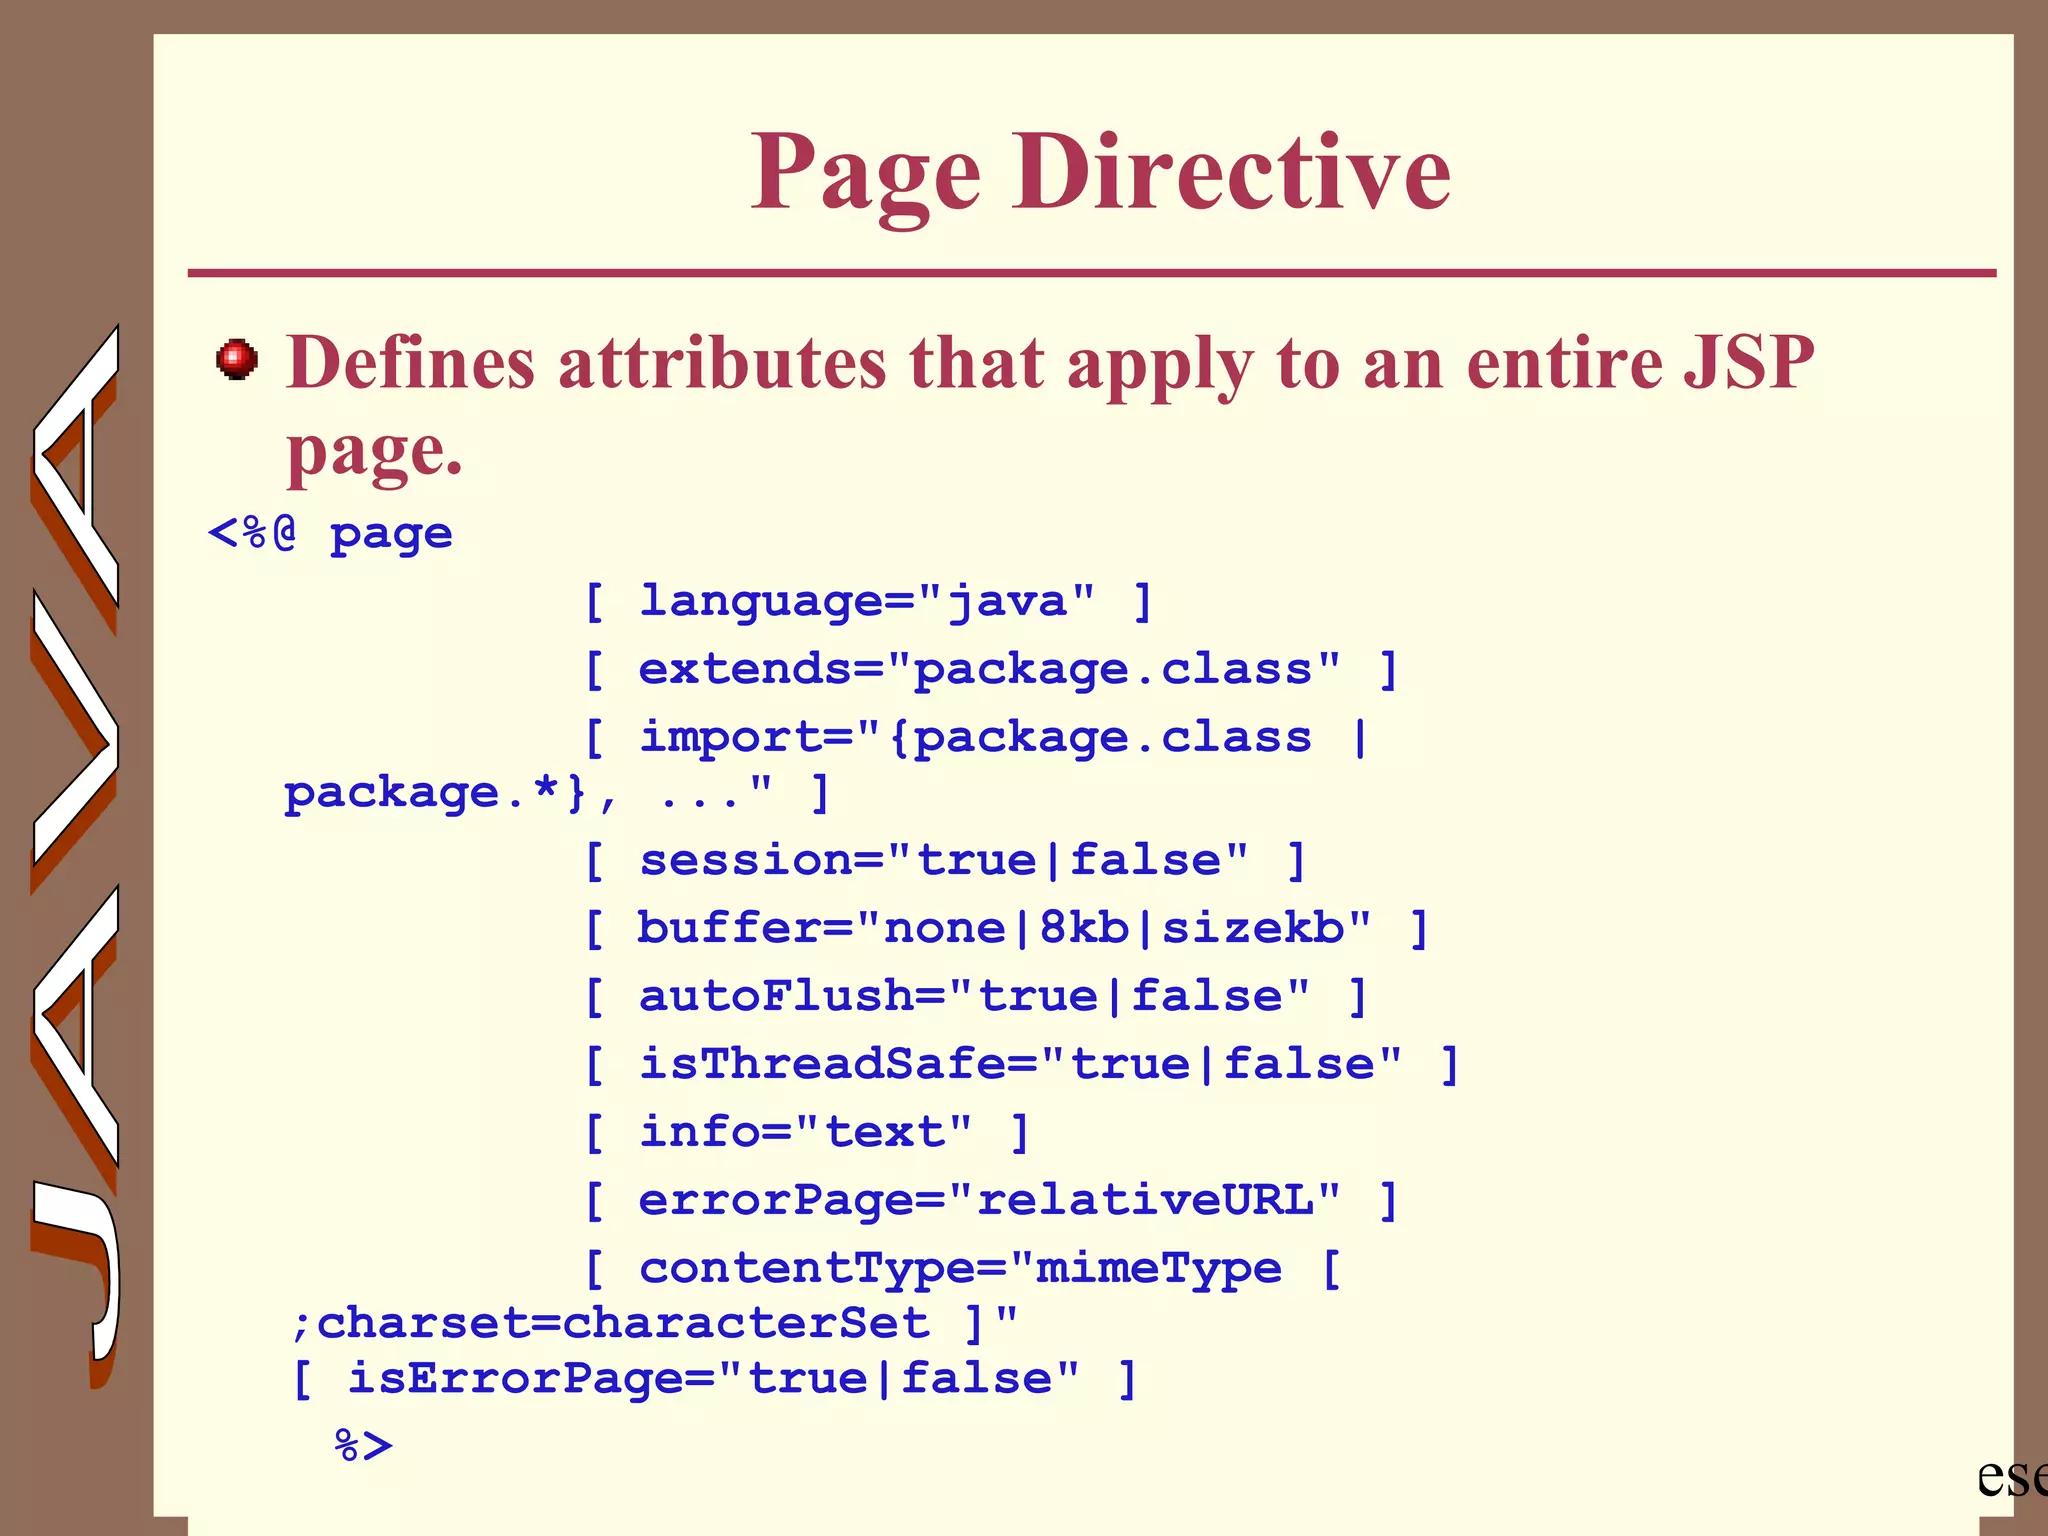Select the text 'Defines attributes that apply to an entire JSP'
This screenshot has height=1536, width=2048.
(1050, 364)
